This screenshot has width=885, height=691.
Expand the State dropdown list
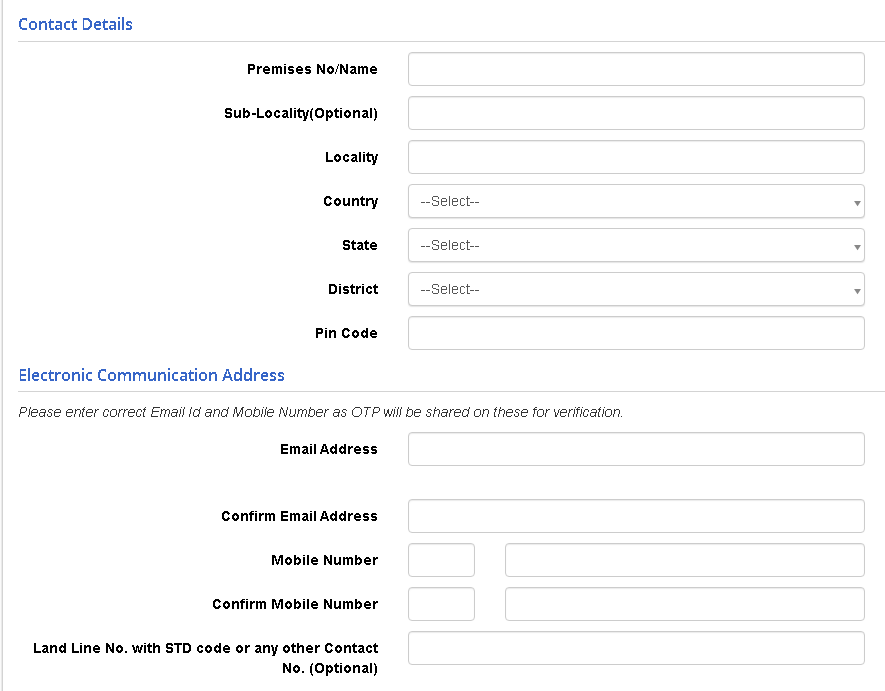coord(636,245)
